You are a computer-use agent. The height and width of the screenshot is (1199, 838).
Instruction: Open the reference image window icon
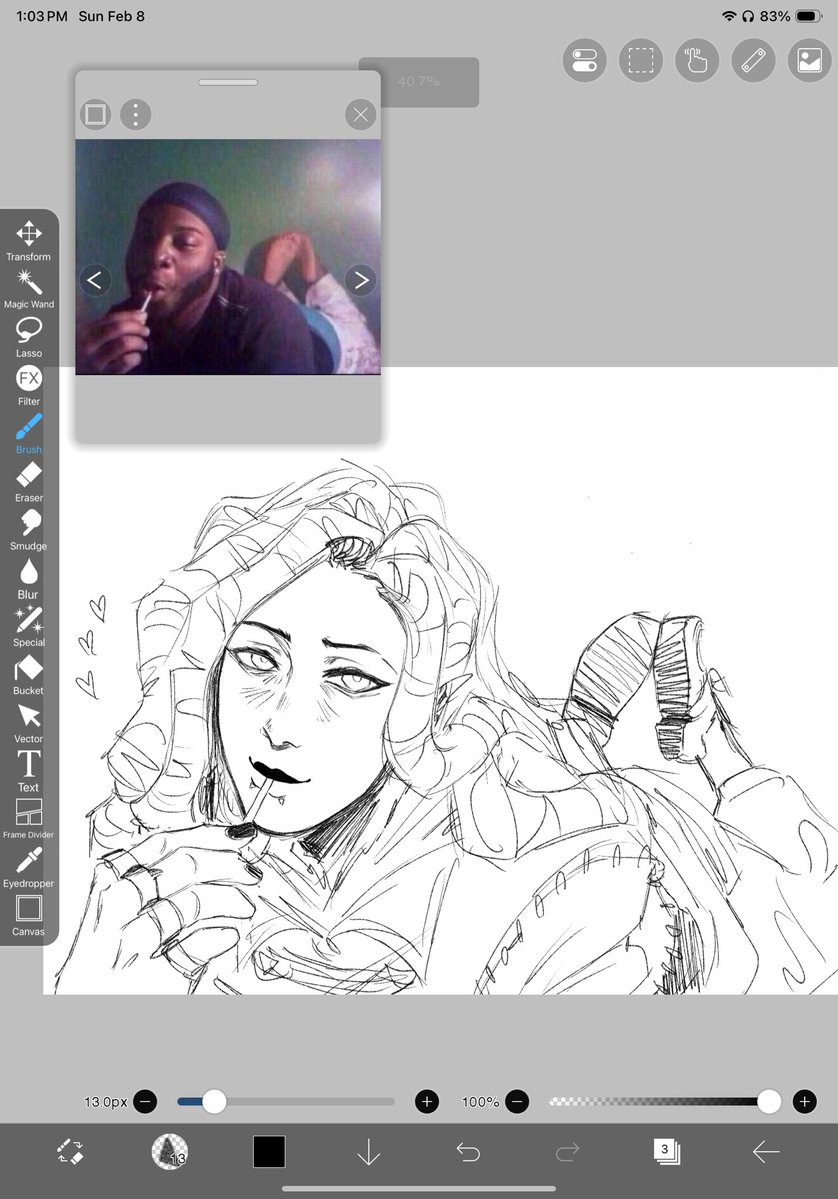809,60
